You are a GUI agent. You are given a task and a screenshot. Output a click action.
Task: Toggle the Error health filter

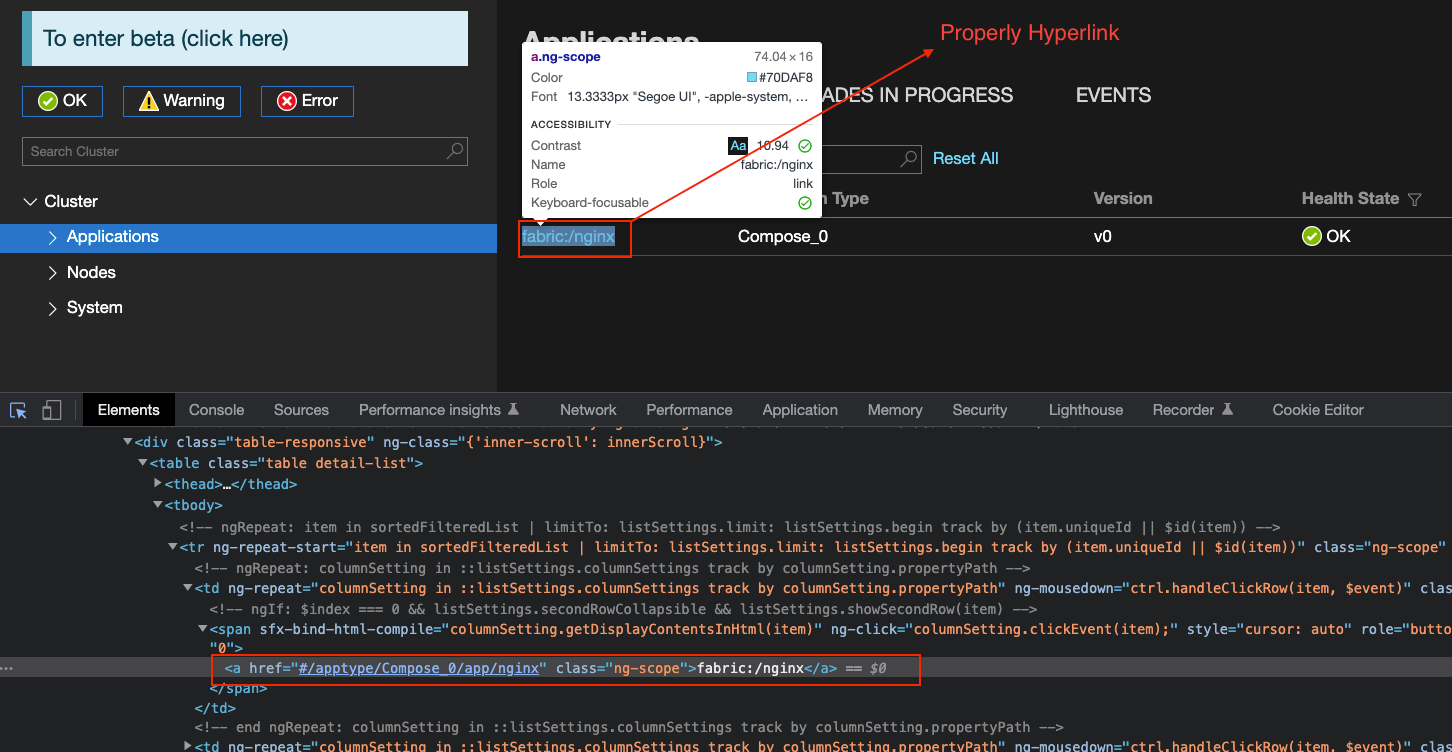click(x=307, y=100)
